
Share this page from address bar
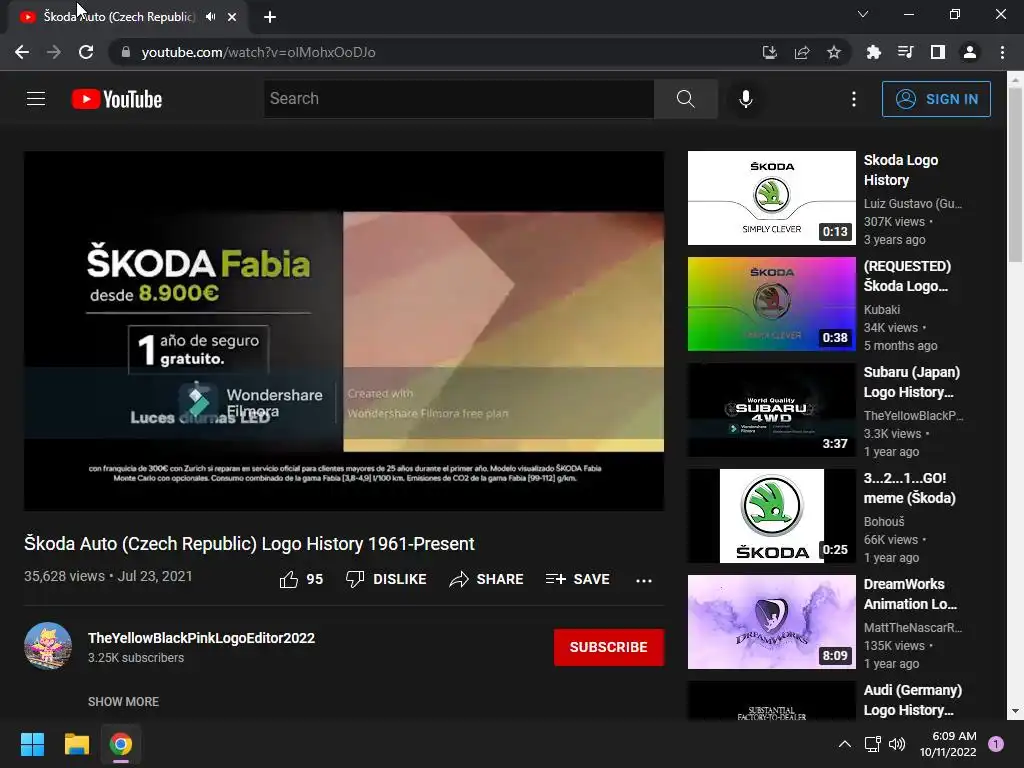coord(802,52)
